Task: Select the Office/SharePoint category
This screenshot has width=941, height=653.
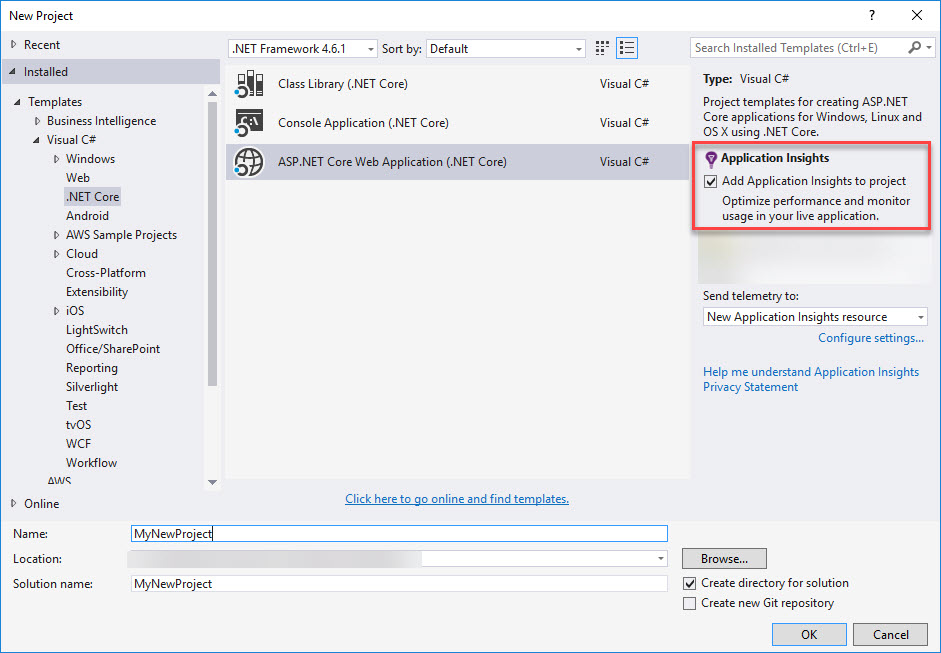Action: coord(113,349)
